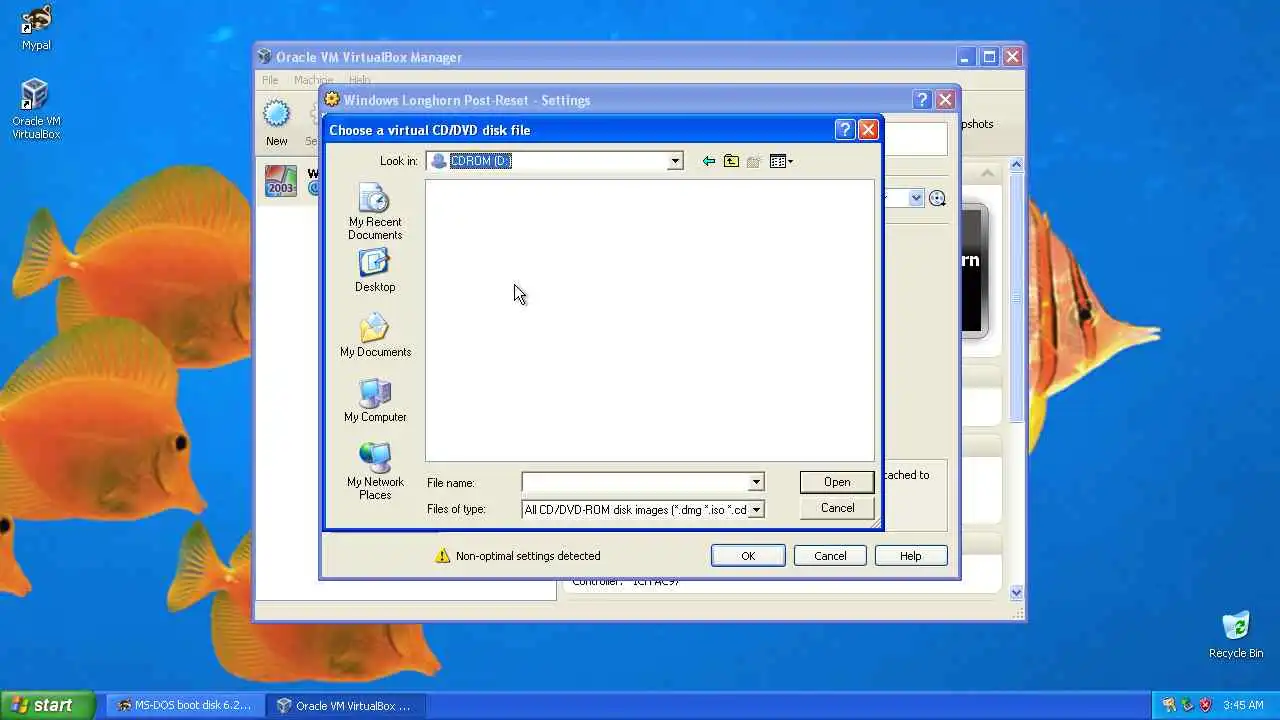Open the Help menu in VirtualBox Manager
The image size is (1280, 720).
coord(360,80)
